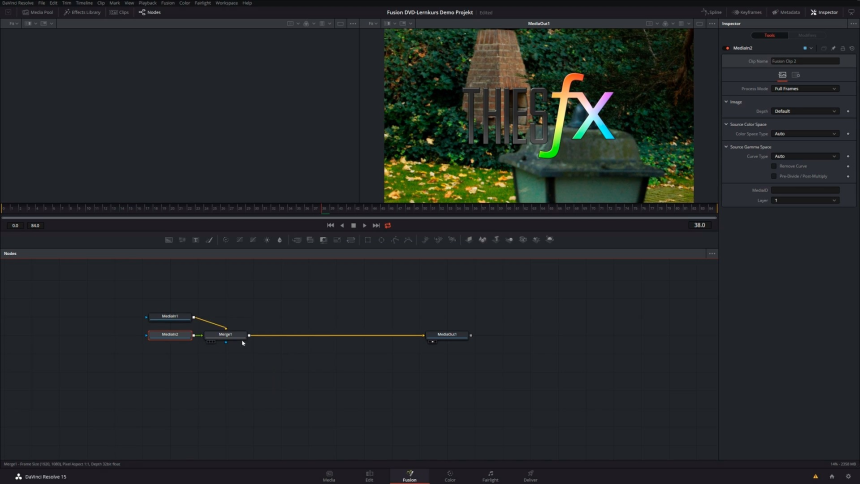Toggle keyframe dot for Pre-Divide / Post-Multiply

click(x=848, y=176)
